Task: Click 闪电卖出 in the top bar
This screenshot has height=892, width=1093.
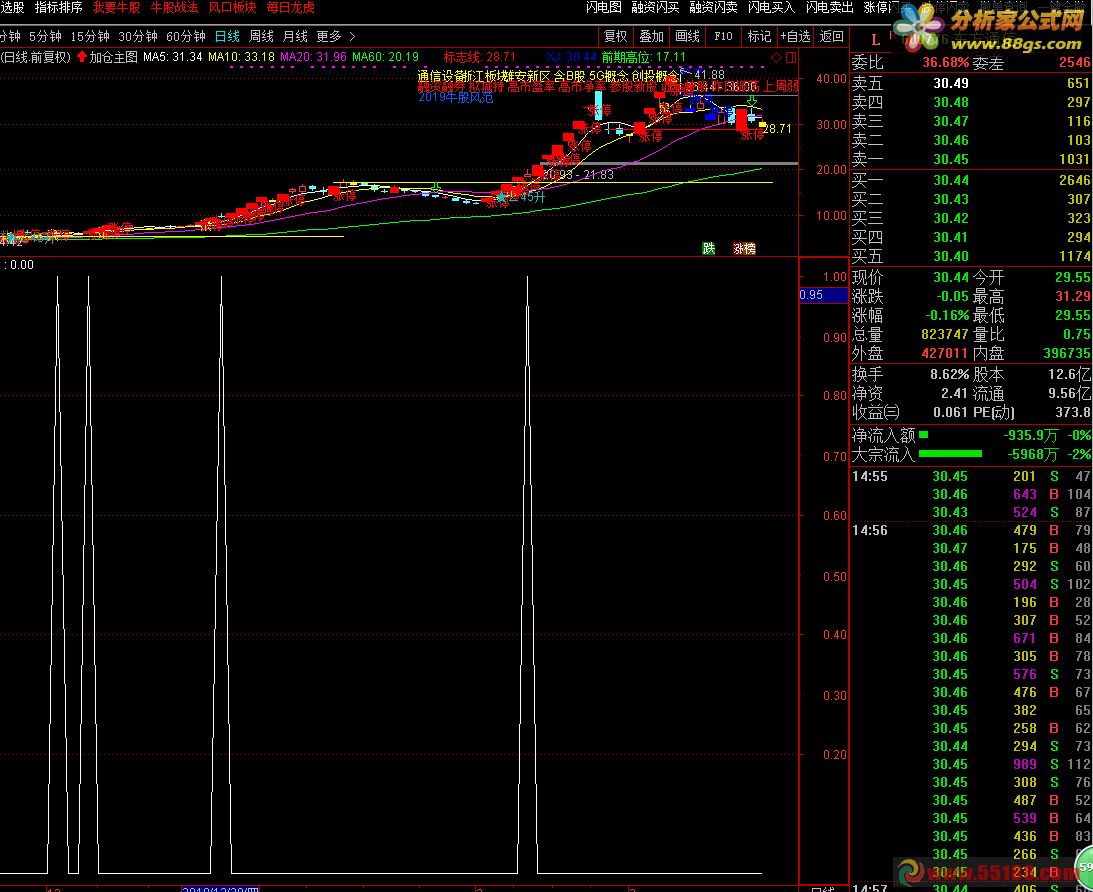Action: [829, 7]
